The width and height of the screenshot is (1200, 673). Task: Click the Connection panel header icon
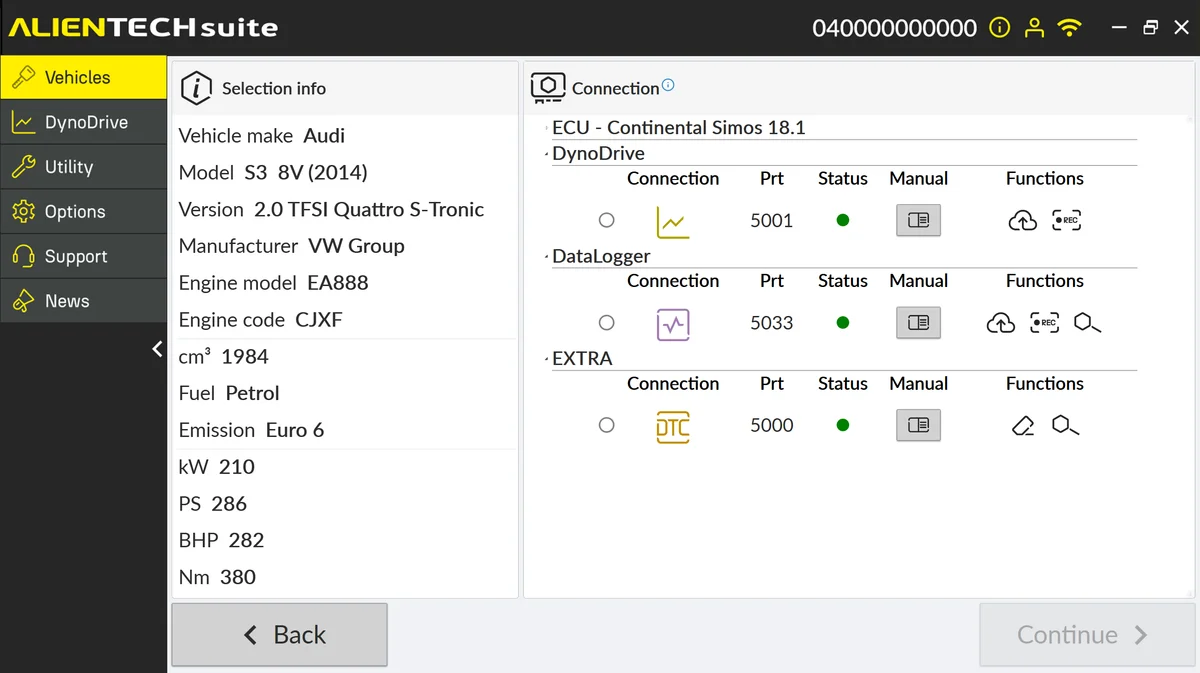click(548, 88)
